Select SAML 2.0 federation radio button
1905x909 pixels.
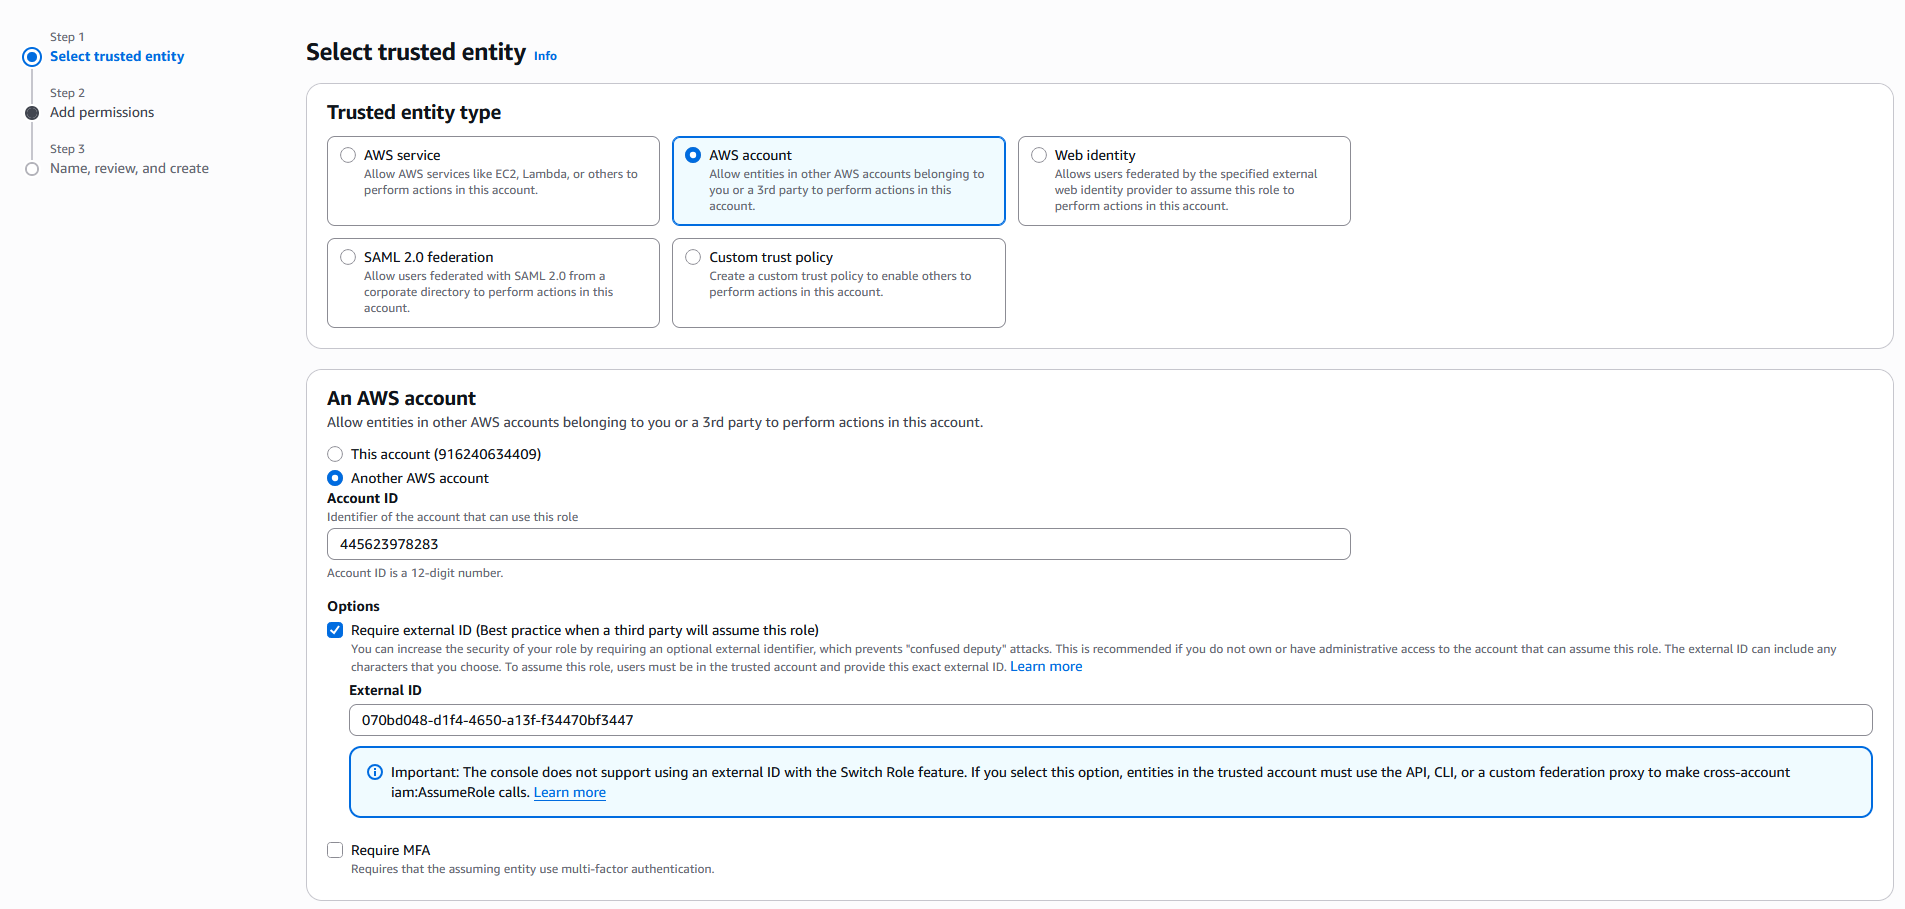[348, 257]
